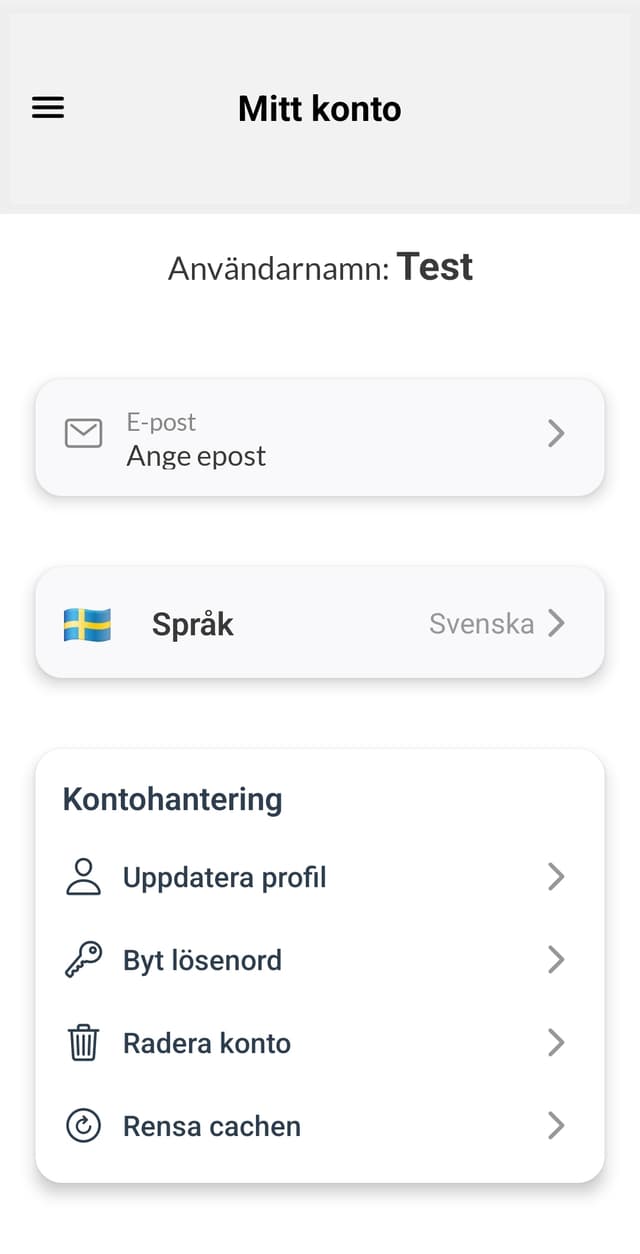Image resolution: width=640 pixels, height=1254 pixels.
Task: Click the key password icon
Action: tap(83, 960)
